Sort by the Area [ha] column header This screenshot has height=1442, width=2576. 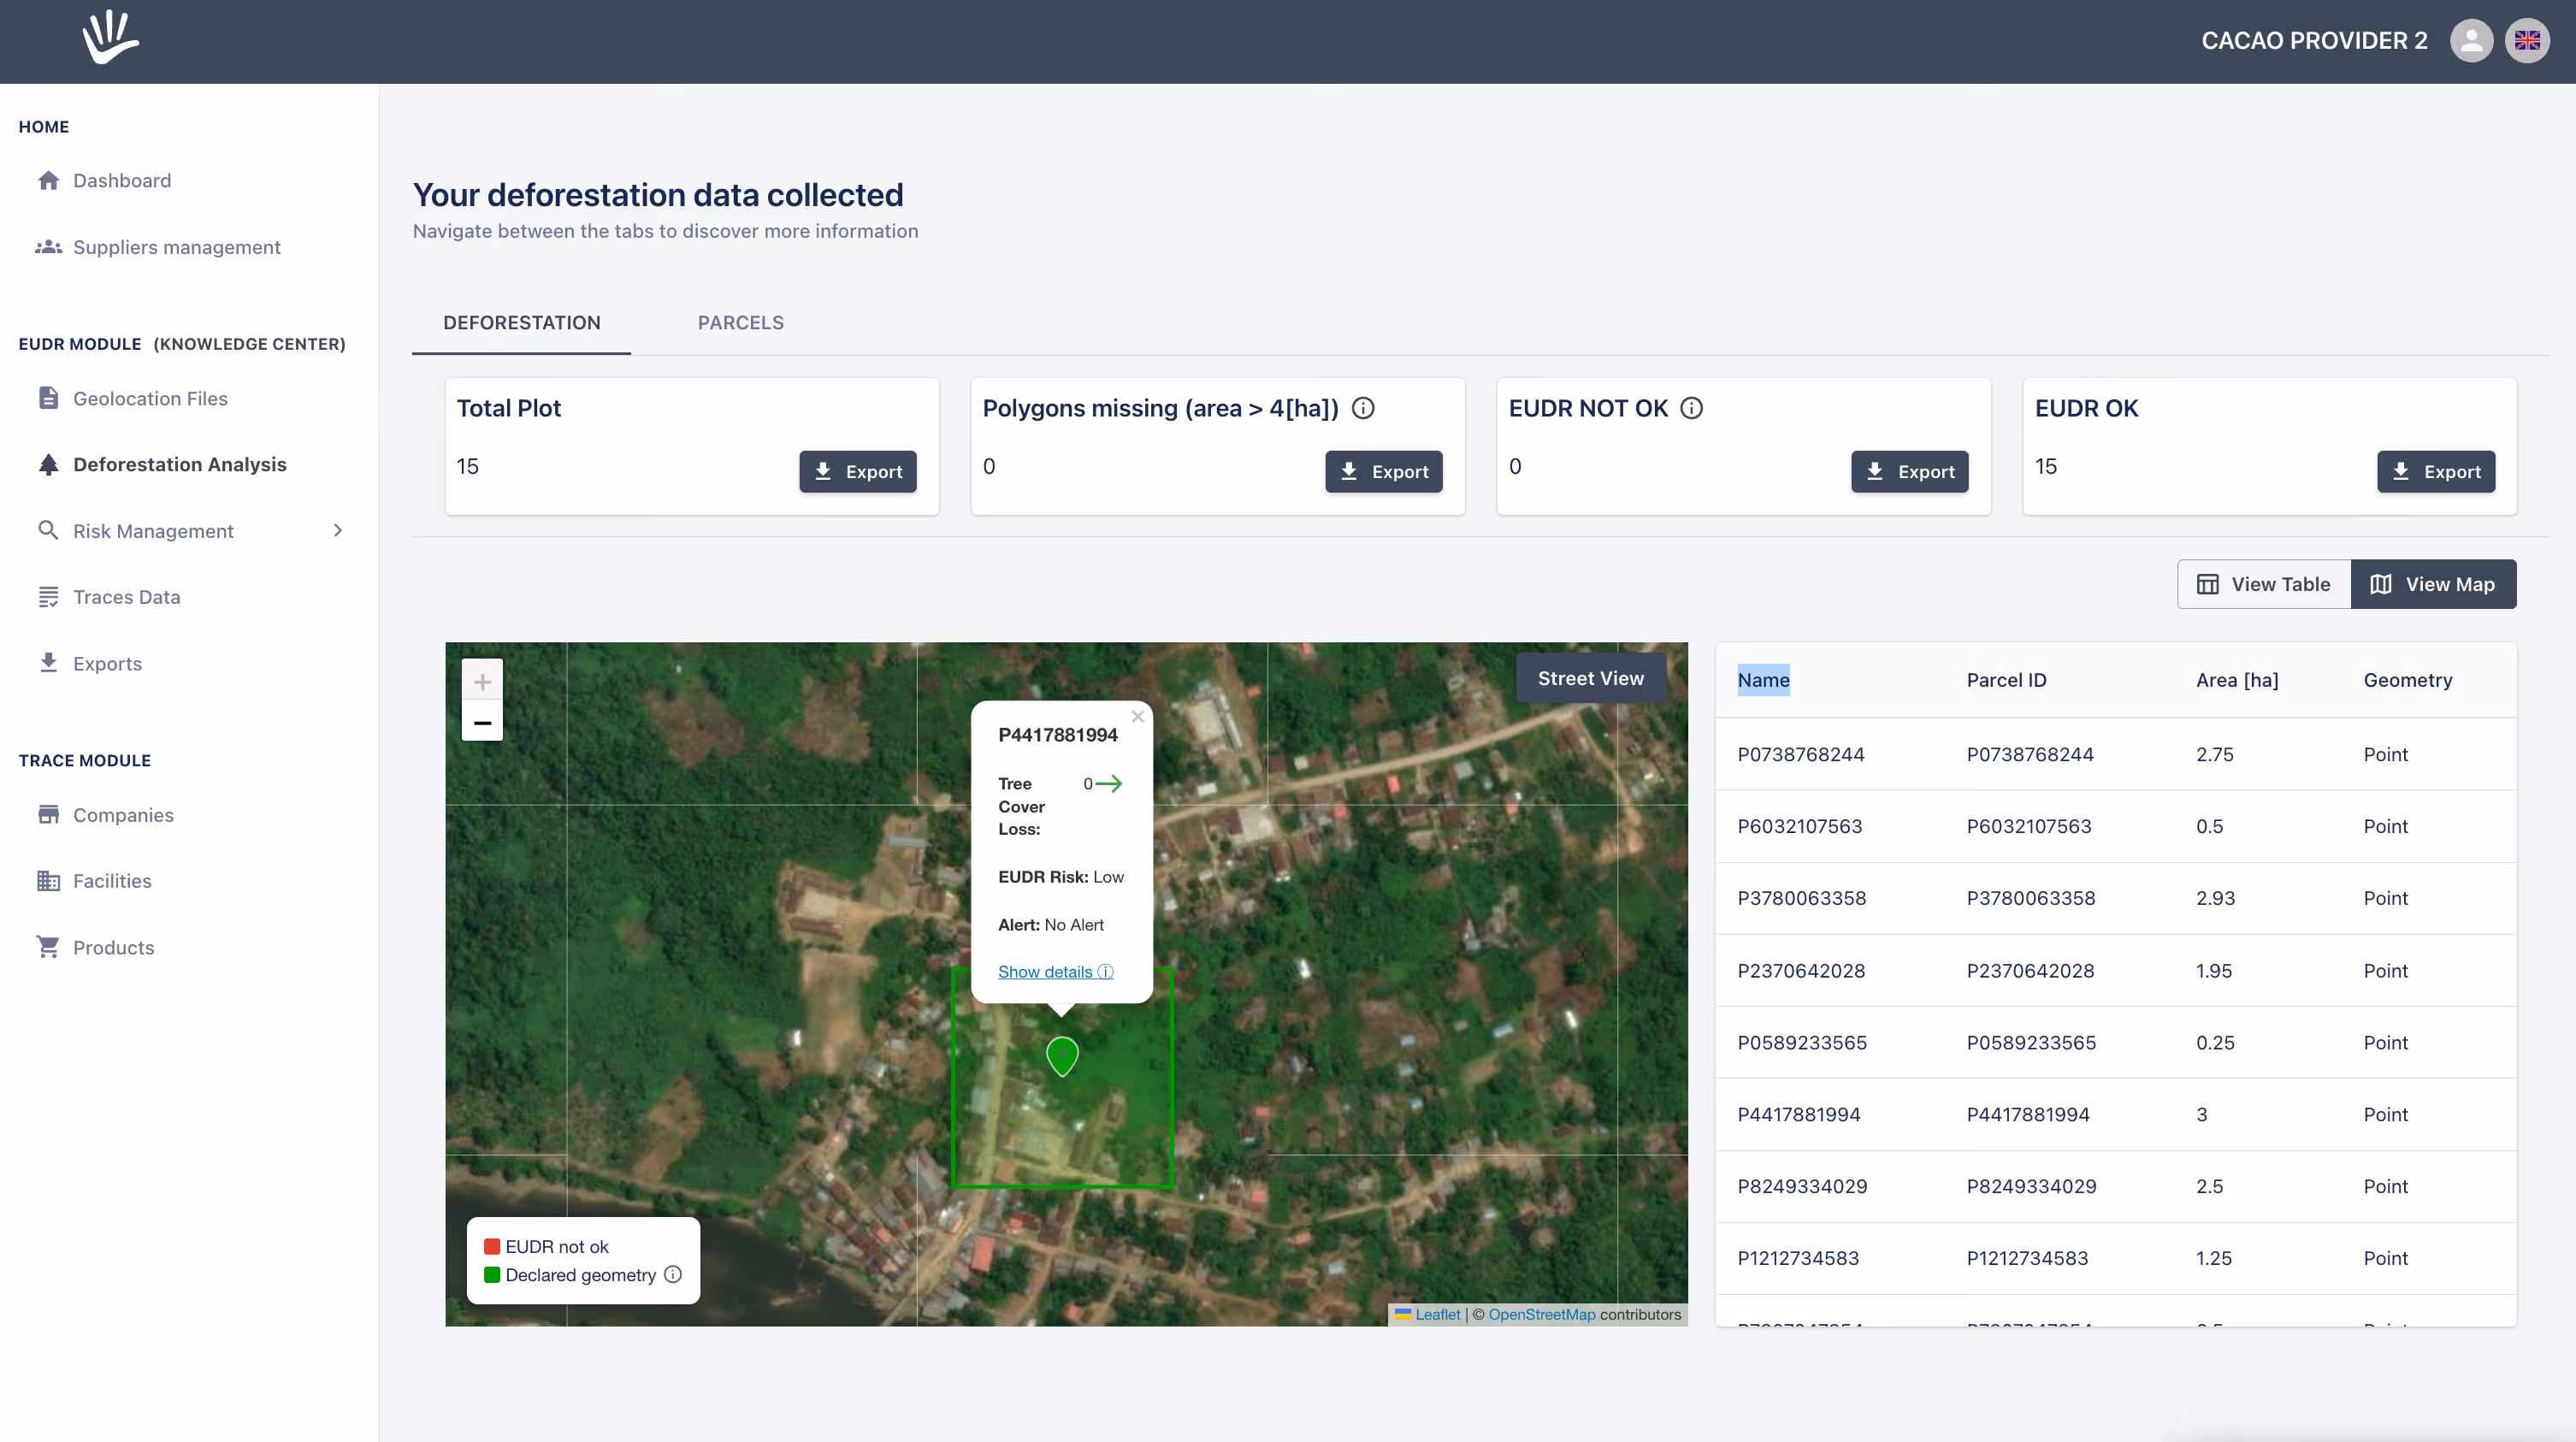(x=2236, y=680)
